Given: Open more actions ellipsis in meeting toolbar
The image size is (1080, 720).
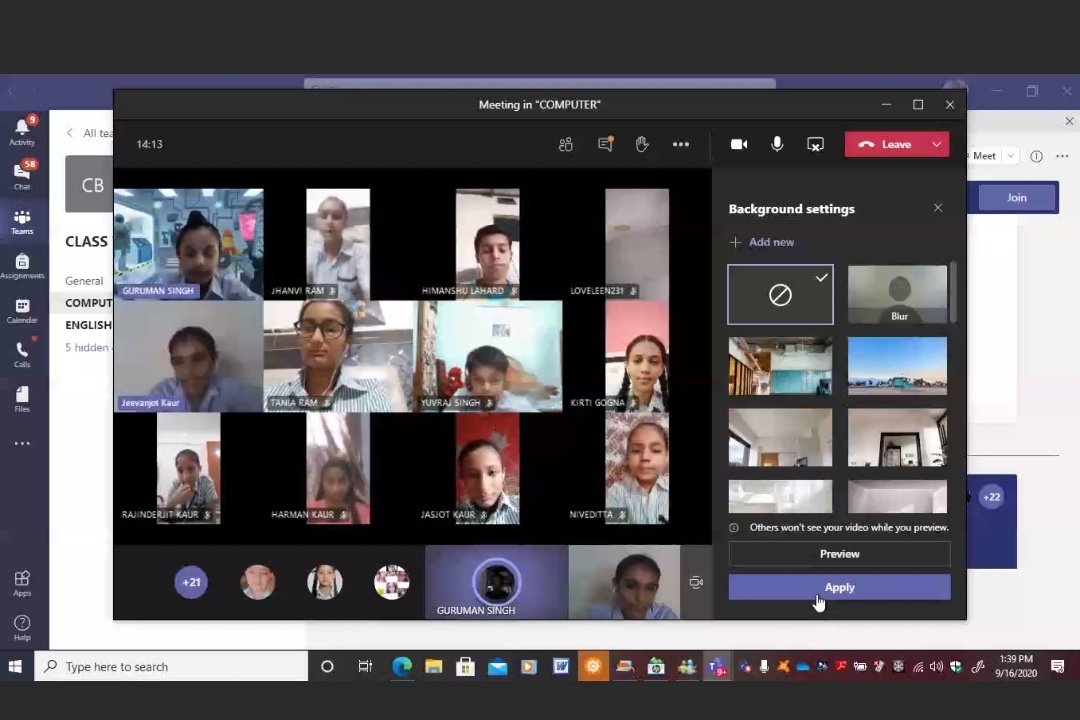Looking at the screenshot, I should point(681,144).
